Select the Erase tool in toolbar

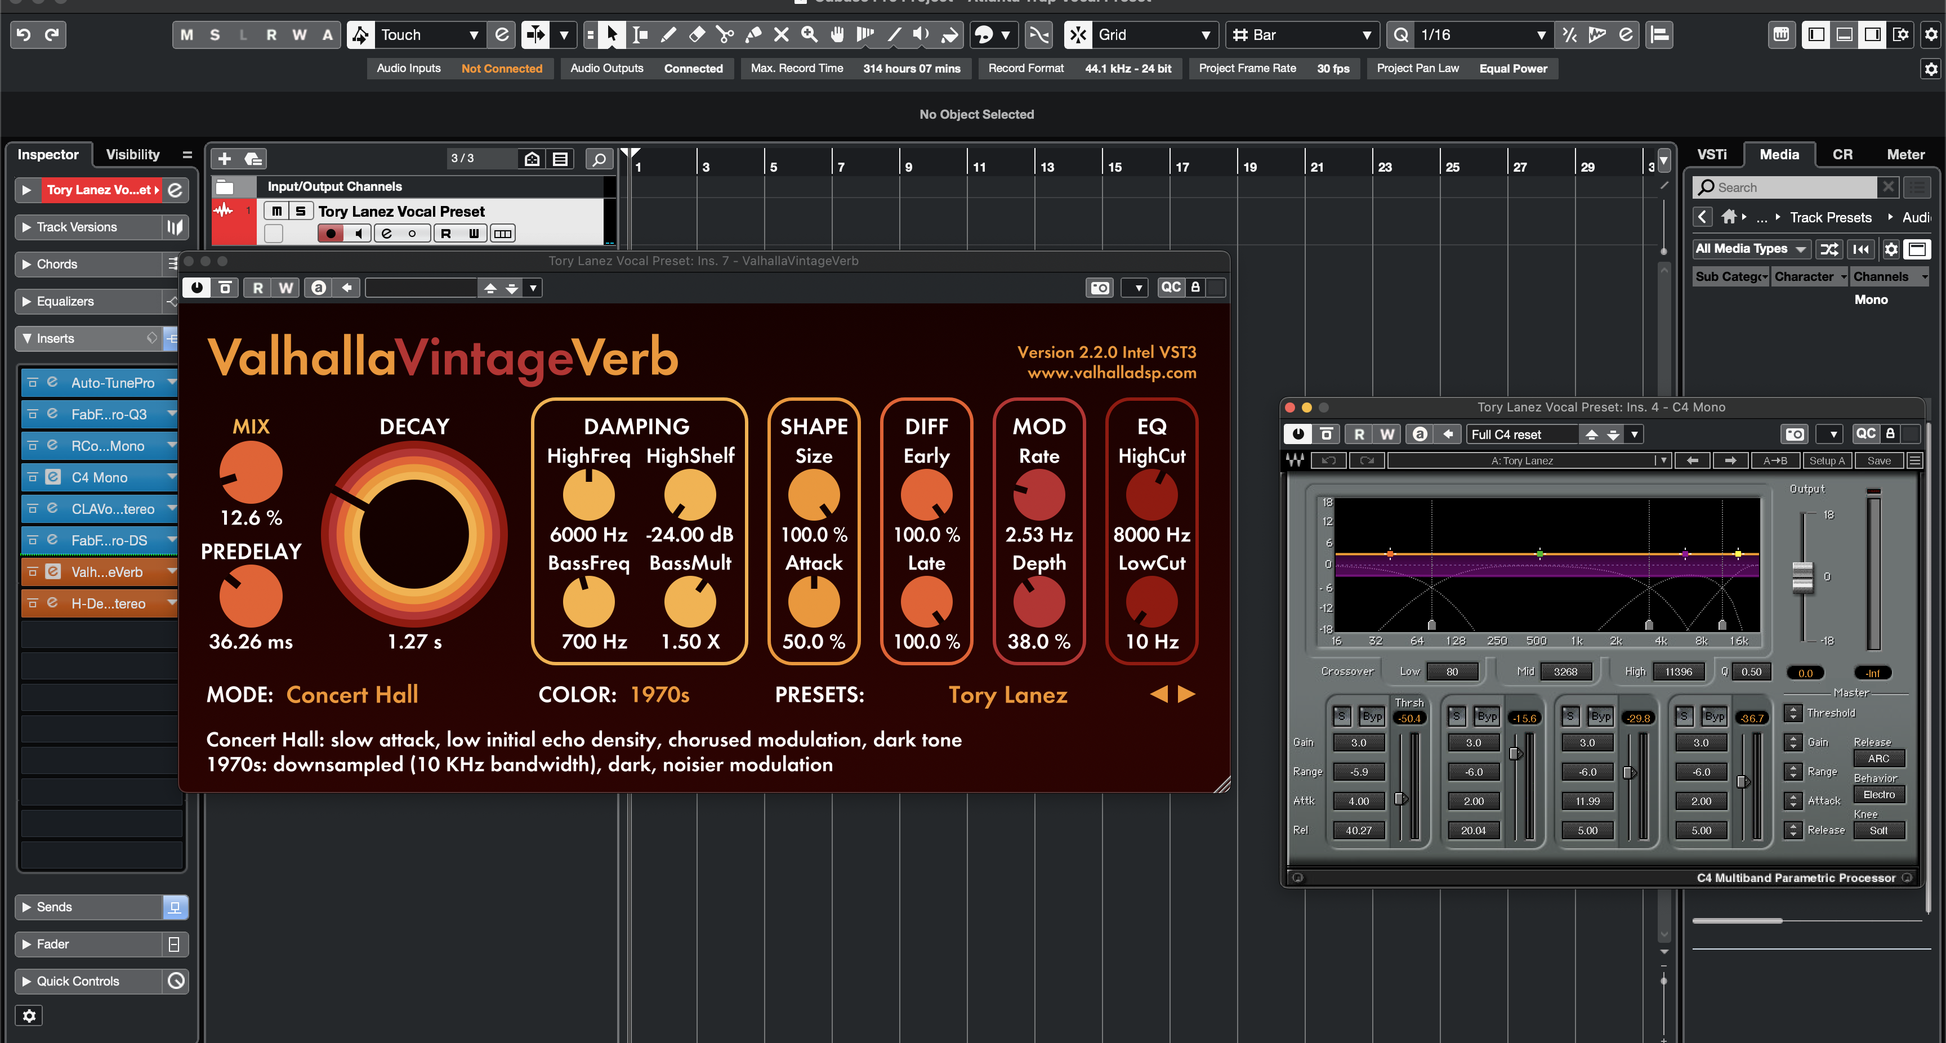tap(697, 35)
